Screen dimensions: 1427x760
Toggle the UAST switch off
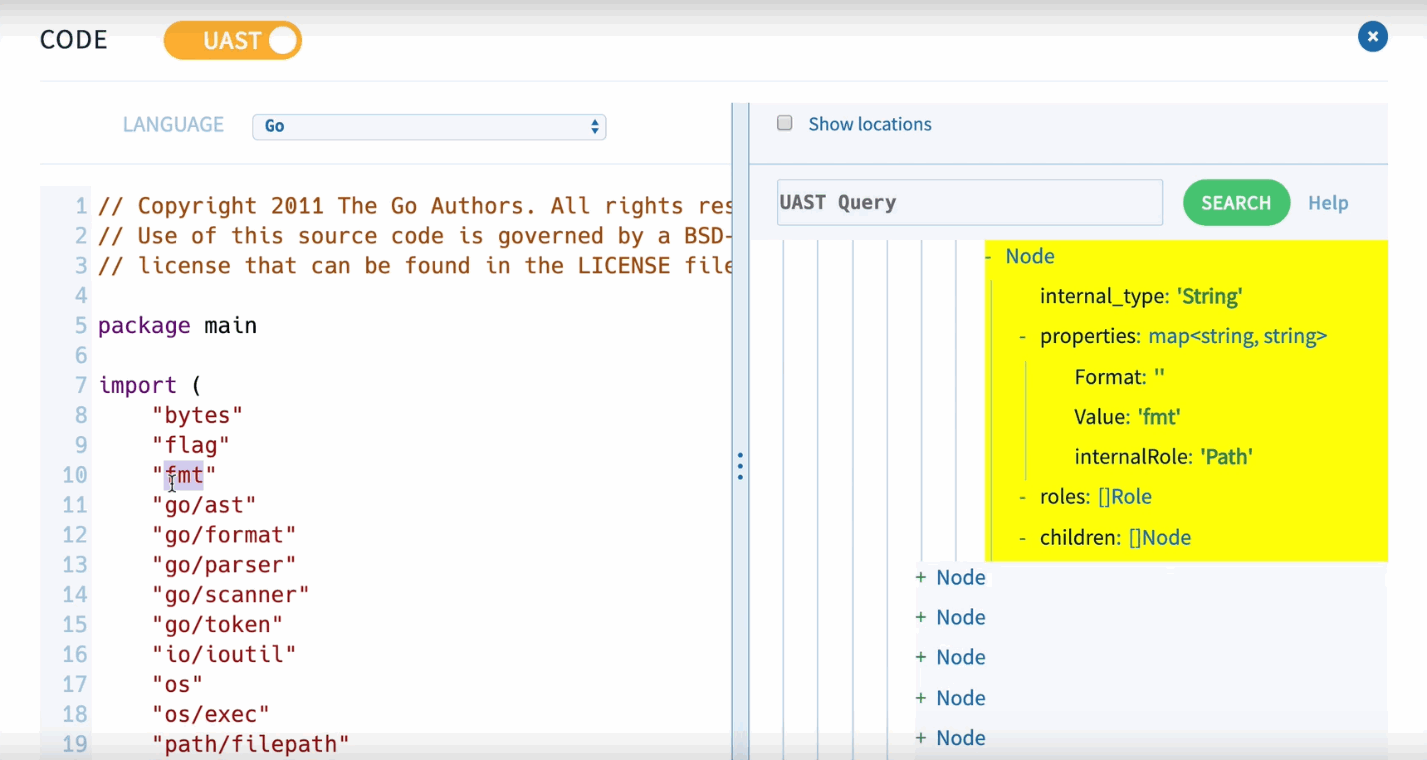[x=233, y=40]
